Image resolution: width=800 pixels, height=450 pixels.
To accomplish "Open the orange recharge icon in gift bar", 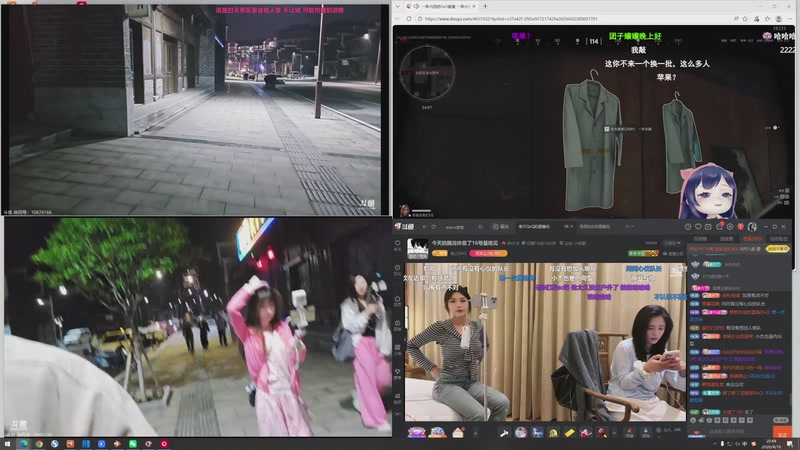I will (x=630, y=433).
